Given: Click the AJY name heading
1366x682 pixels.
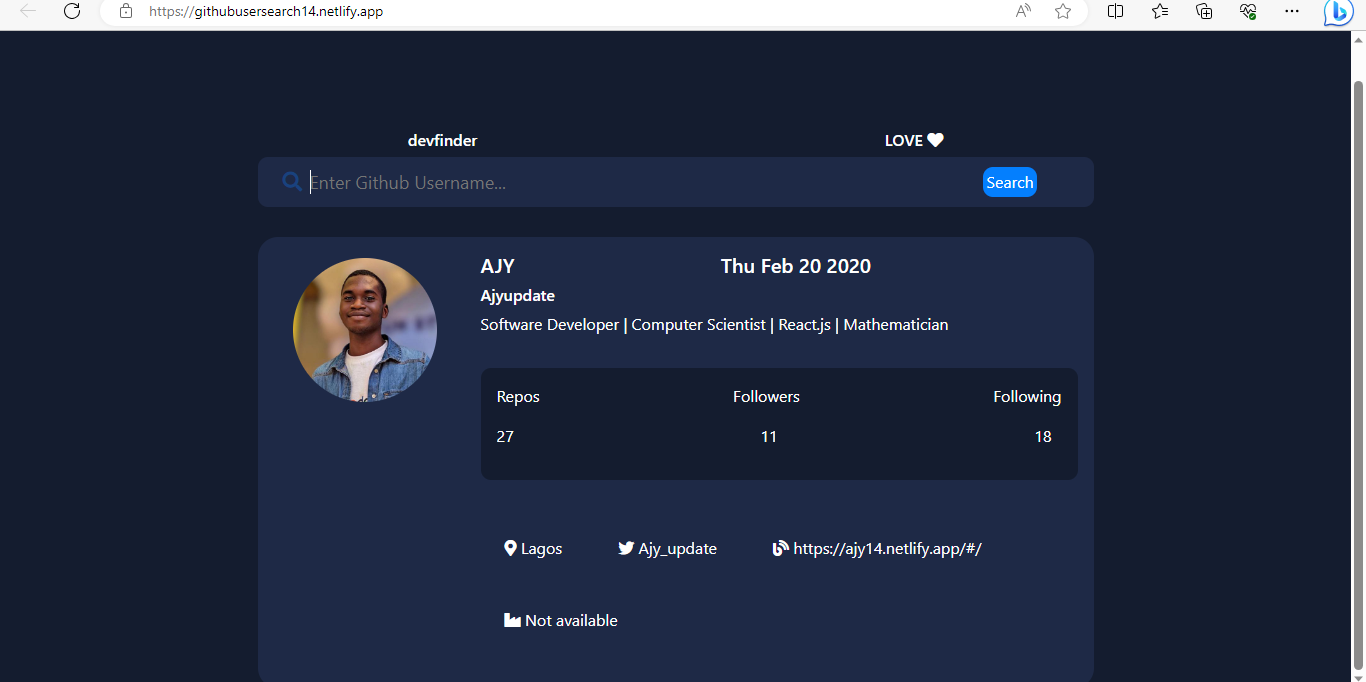Looking at the screenshot, I should (497, 266).
